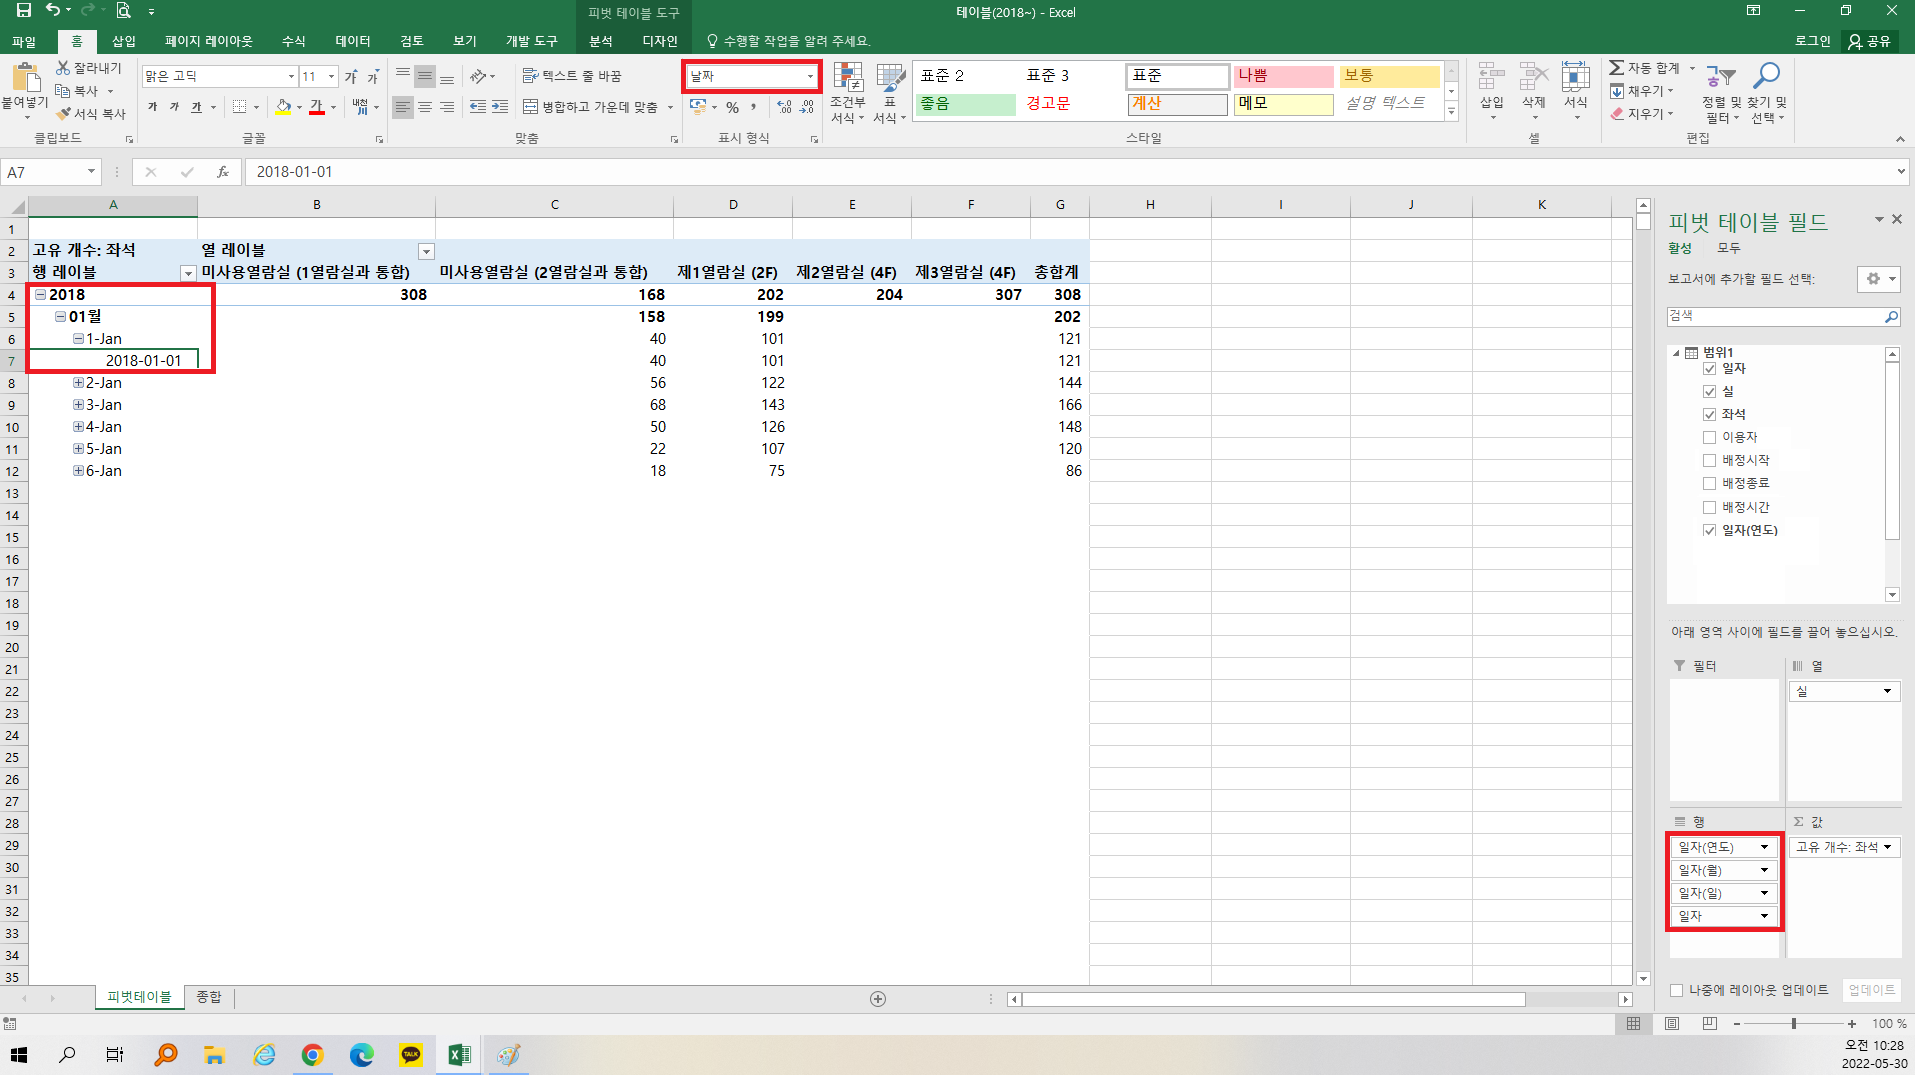
Task: Open Chrome from the Windows taskbar
Action: [312, 1055]
